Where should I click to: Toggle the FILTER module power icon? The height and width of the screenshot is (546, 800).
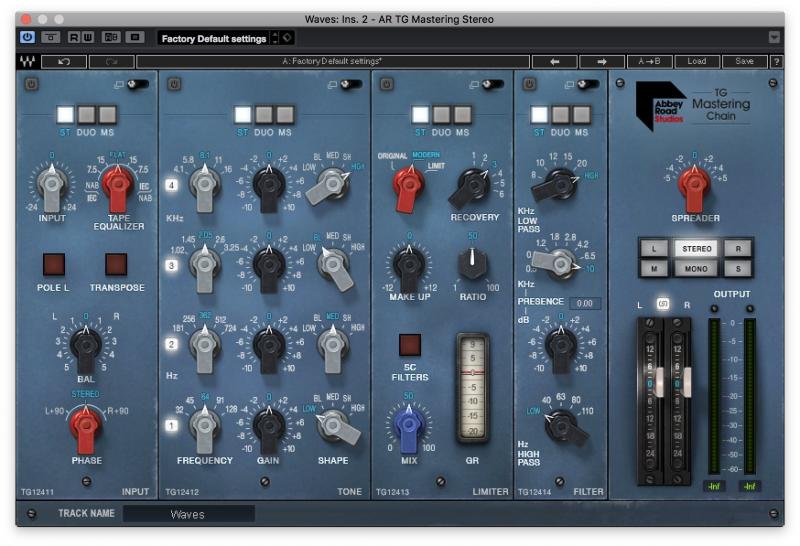pos(529,84)
